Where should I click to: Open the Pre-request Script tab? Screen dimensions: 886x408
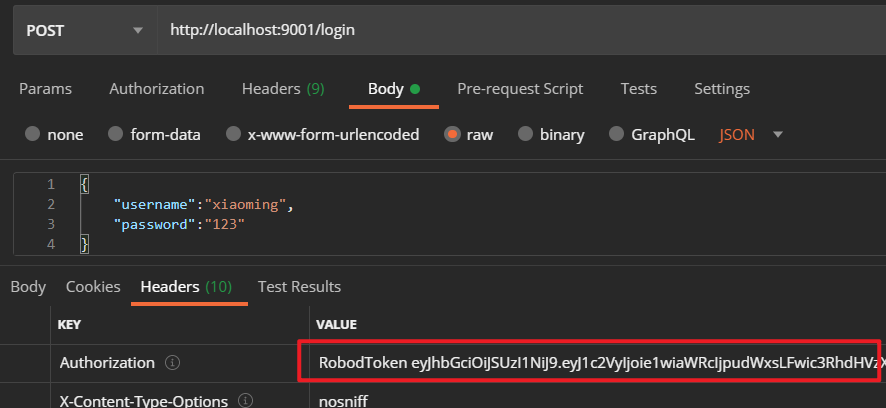(520, 88)
